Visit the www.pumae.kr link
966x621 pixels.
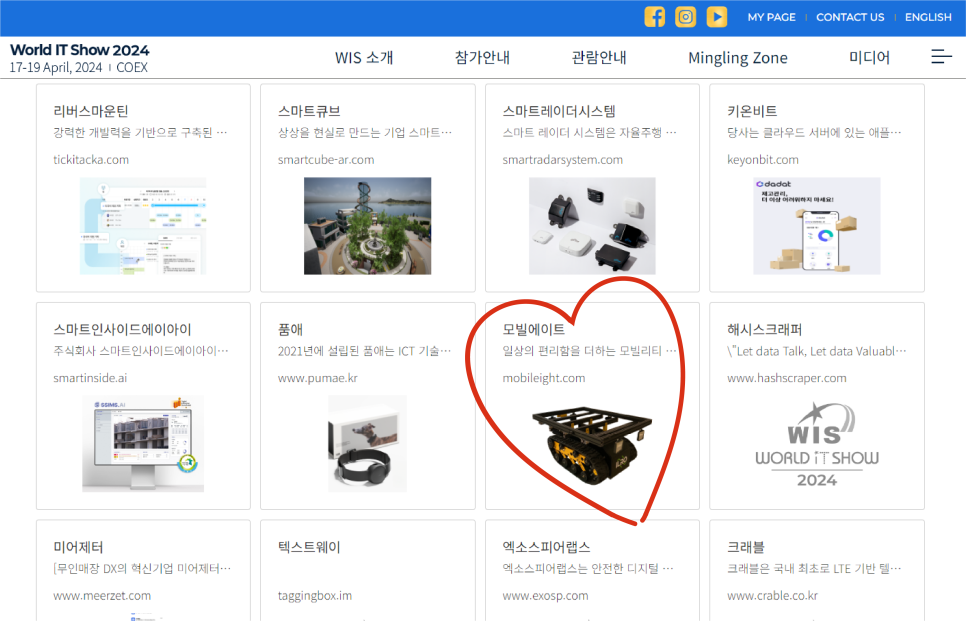pos(317,378)
